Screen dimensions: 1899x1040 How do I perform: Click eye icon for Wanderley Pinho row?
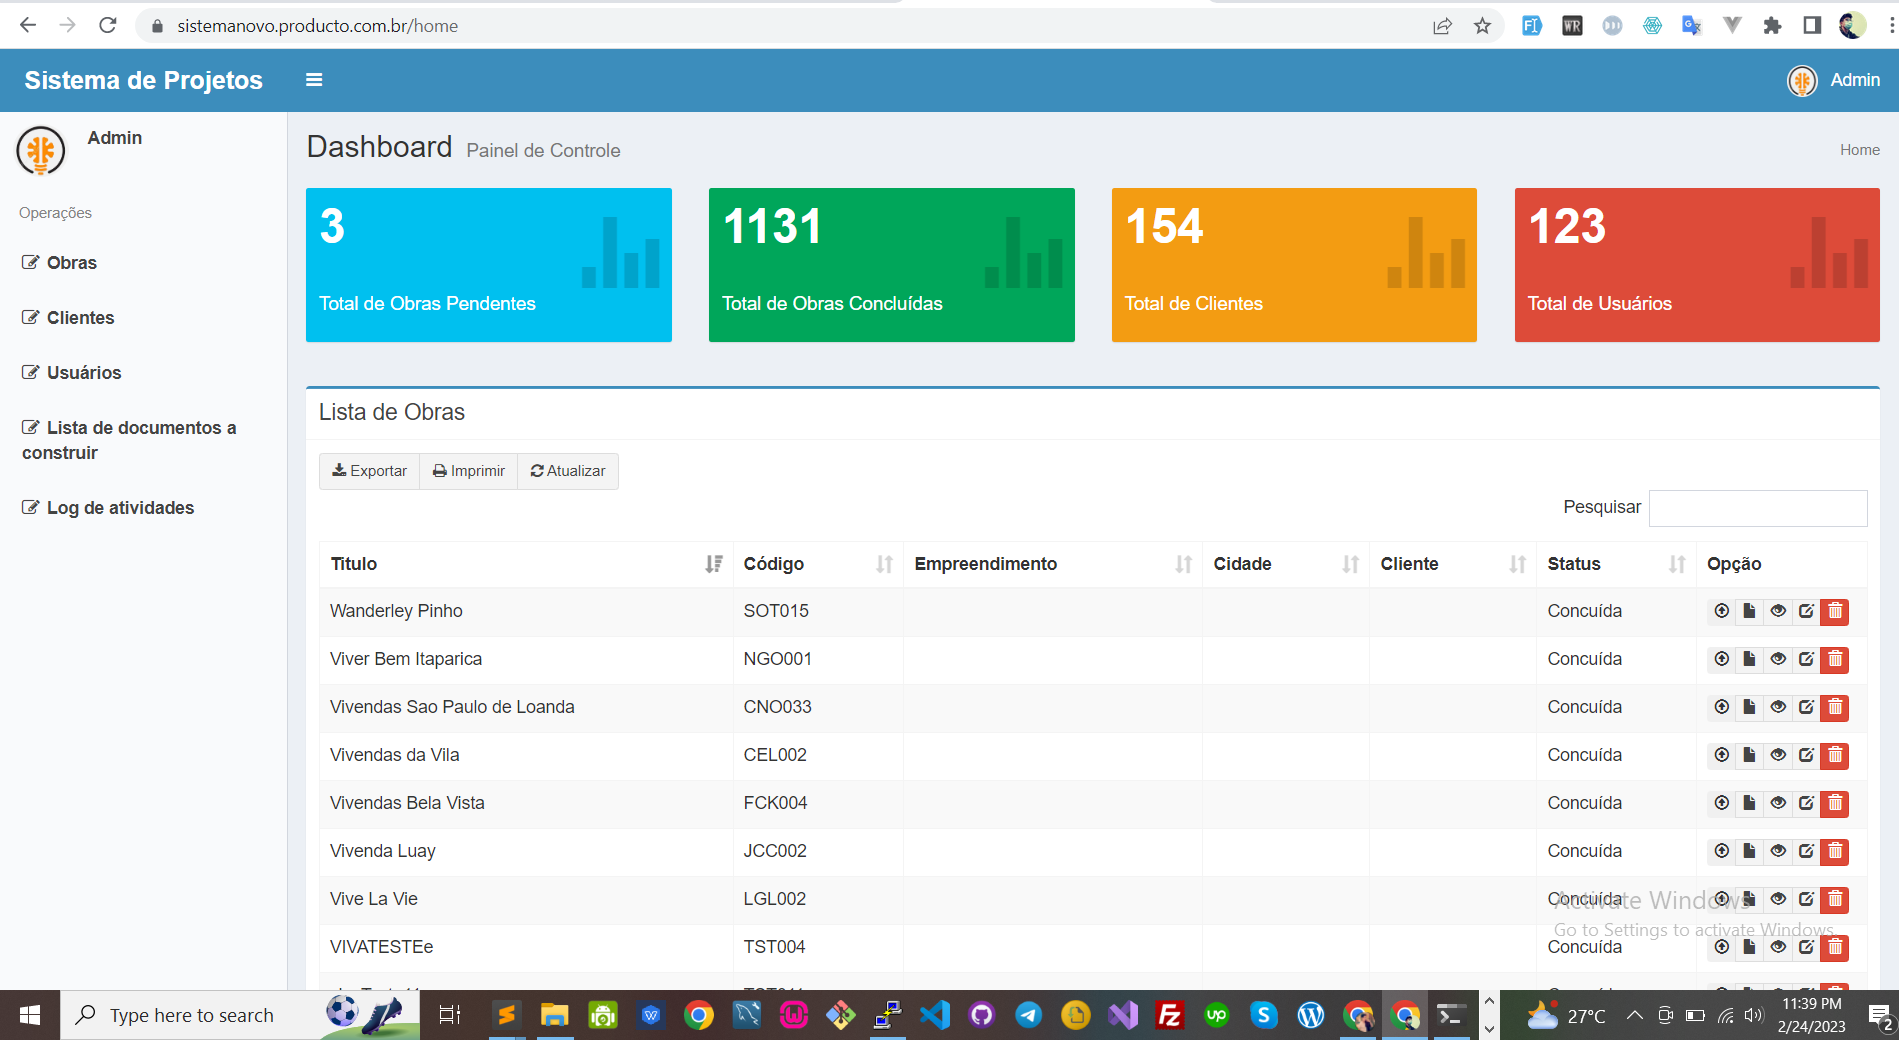(x=1778, y=611)
